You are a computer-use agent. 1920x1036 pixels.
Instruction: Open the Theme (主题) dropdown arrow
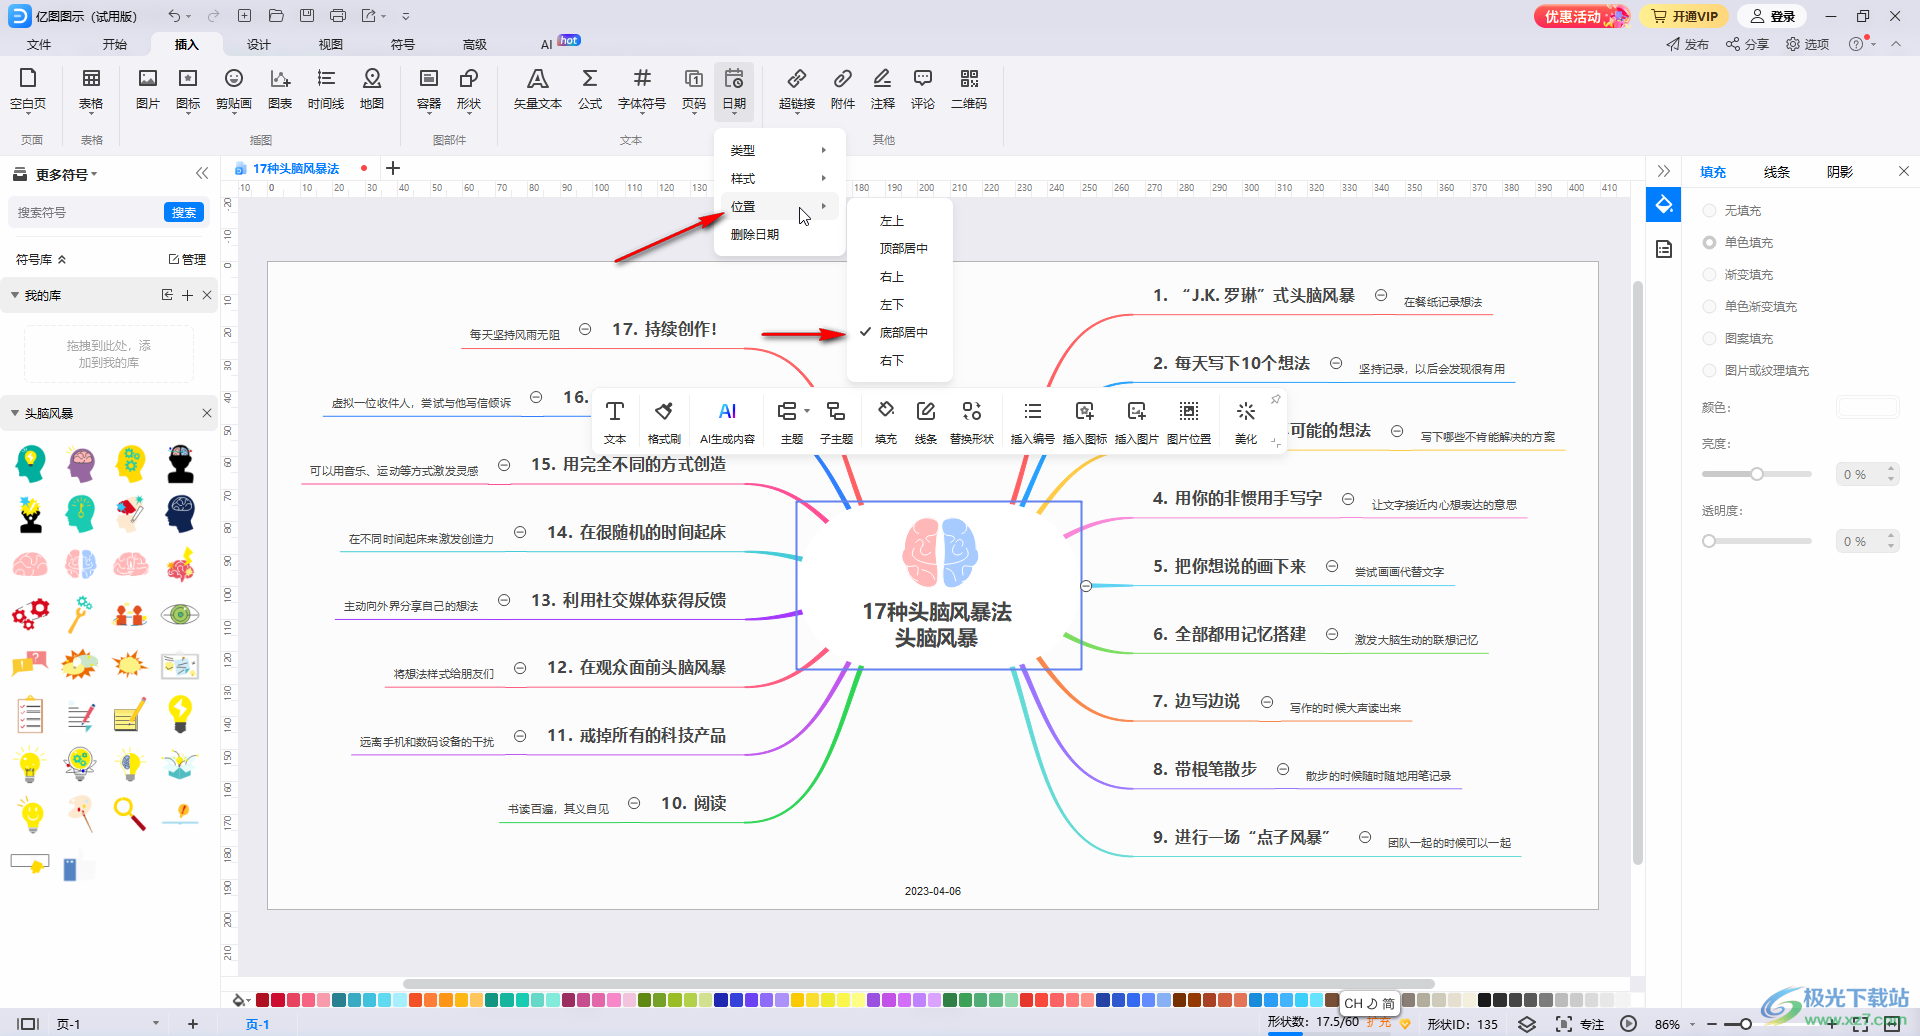pos(807,411)
